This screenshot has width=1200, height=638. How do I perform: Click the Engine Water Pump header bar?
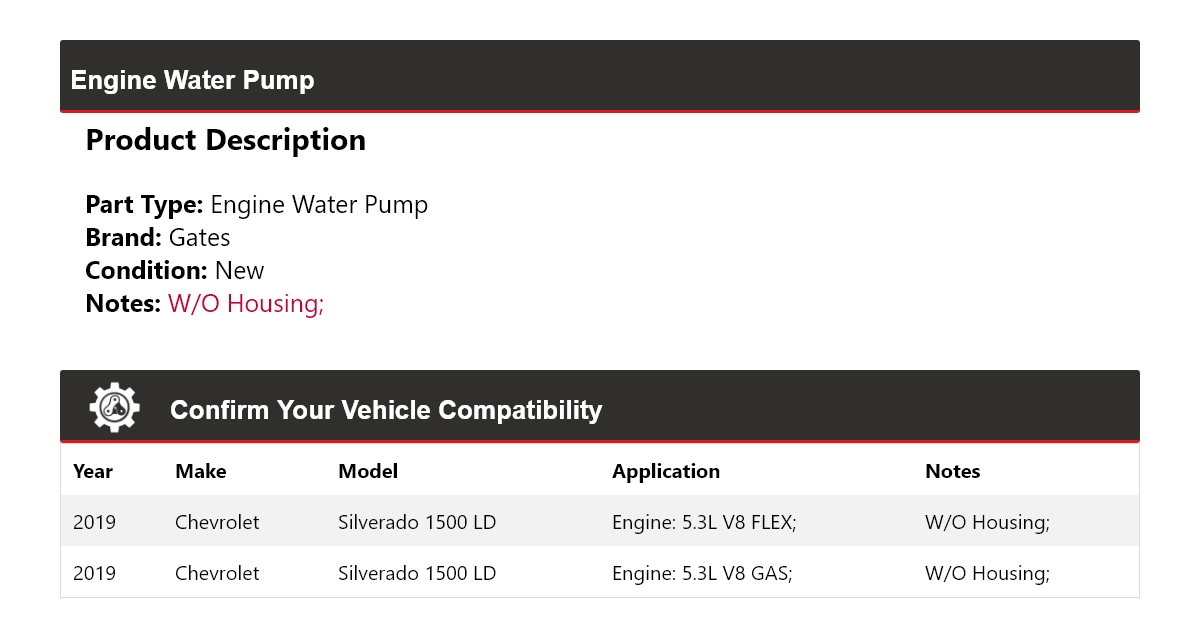[600, 77]
